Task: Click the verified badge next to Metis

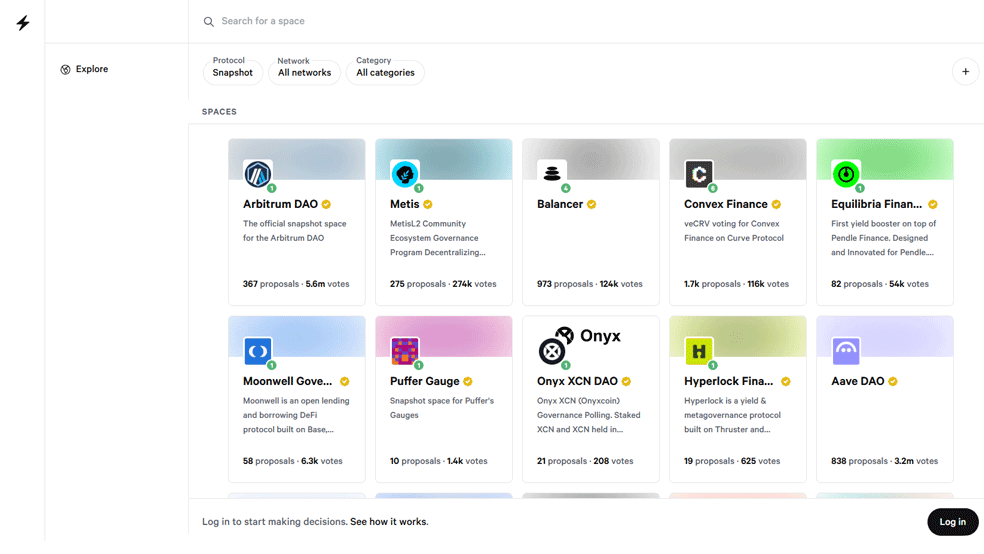Action: [x=428, y=205]
